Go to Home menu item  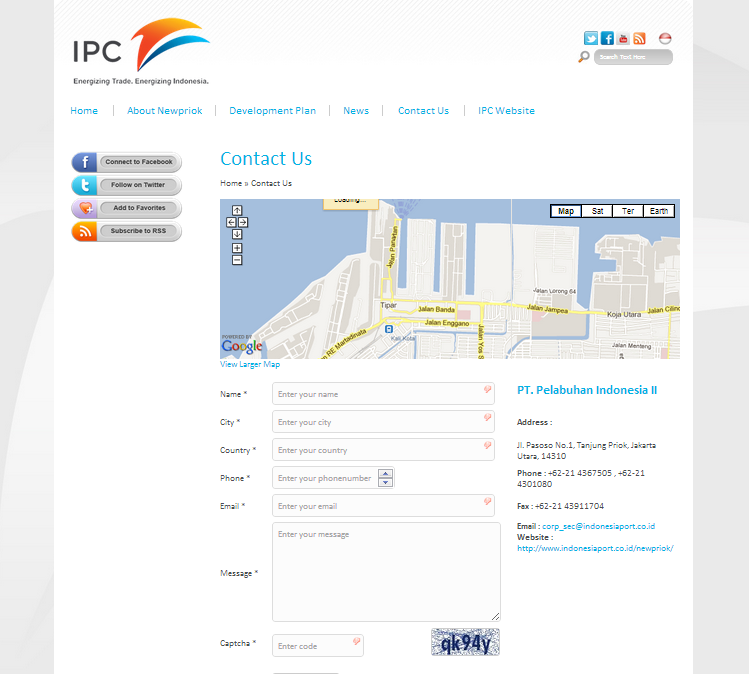pyautogui.click(x=84, y=111)
